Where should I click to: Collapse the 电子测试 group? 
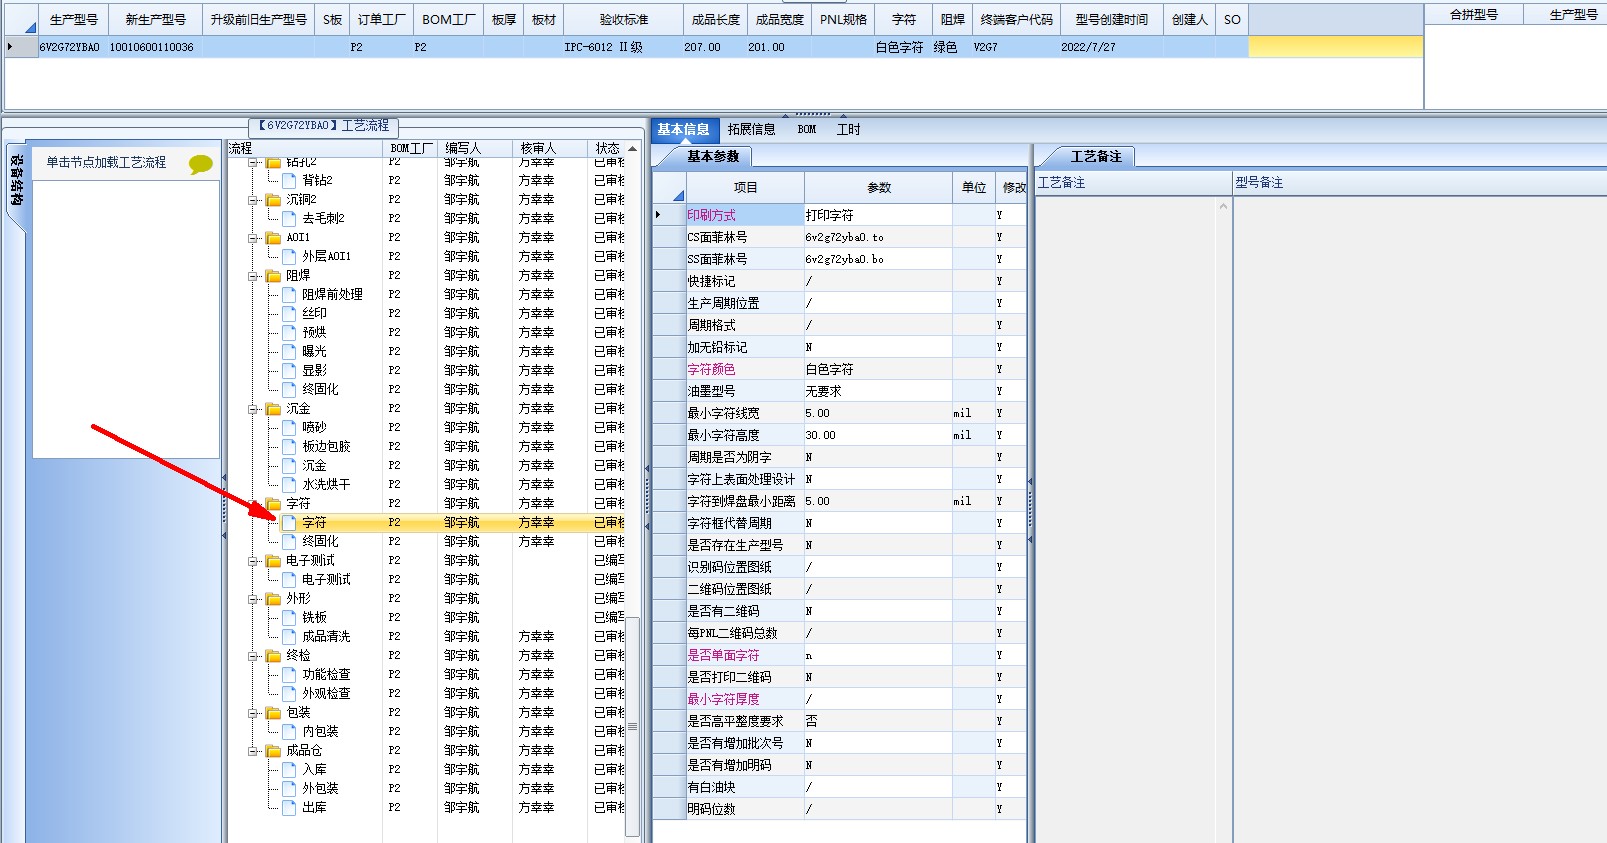(254, 561)
